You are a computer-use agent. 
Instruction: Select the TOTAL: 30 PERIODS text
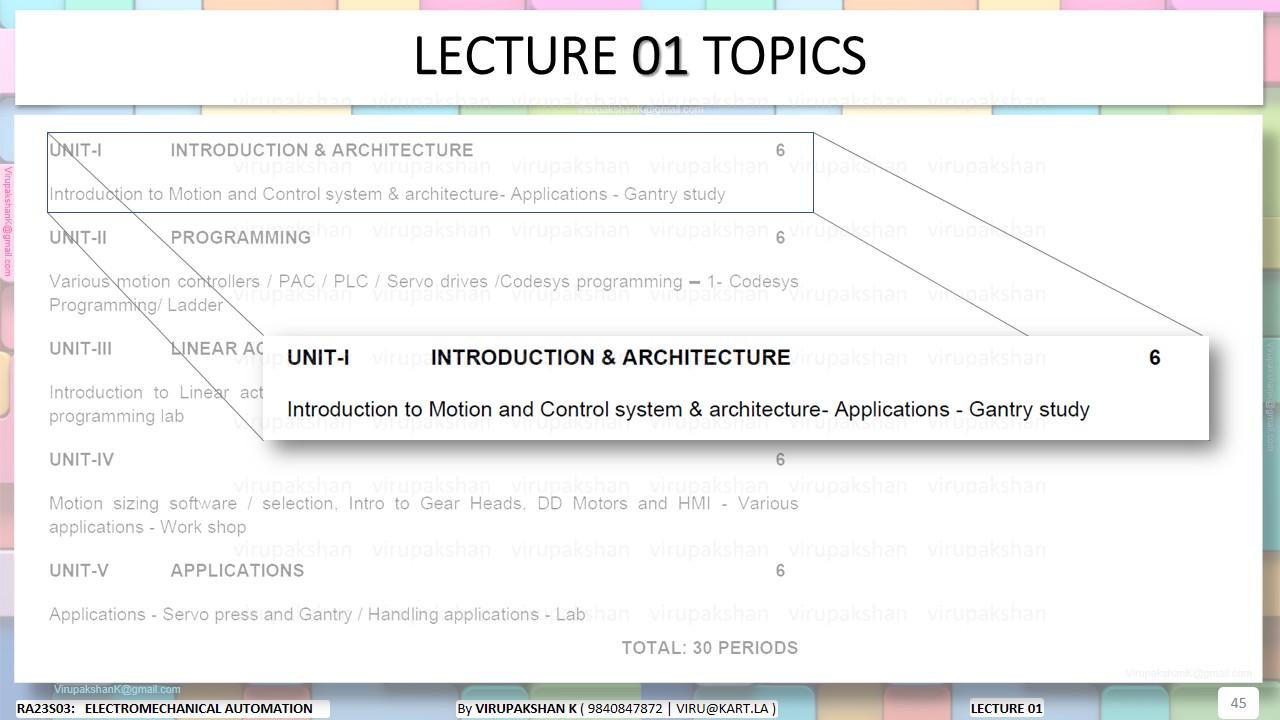pyautogui.click(x=710, y=647)
